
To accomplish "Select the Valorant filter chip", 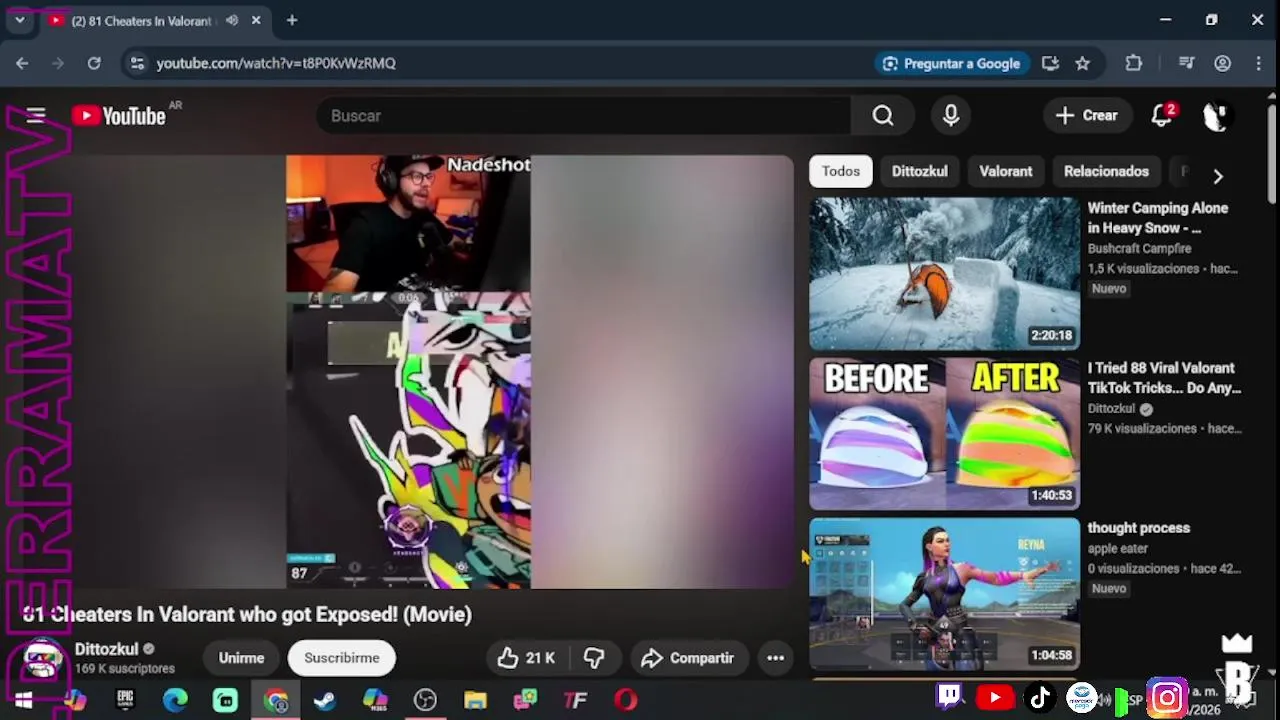I will point(1006,171).
